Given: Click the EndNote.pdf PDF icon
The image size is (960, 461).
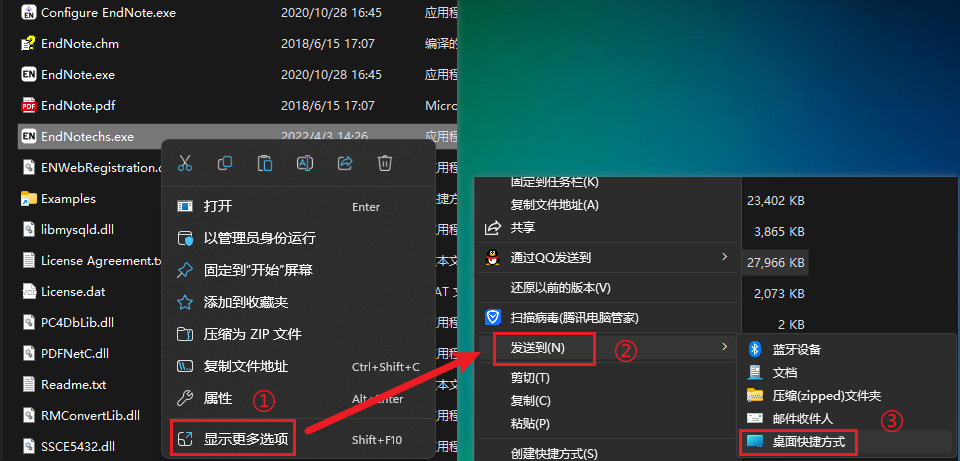Looking at the screenshot, I should pos(28,106).
